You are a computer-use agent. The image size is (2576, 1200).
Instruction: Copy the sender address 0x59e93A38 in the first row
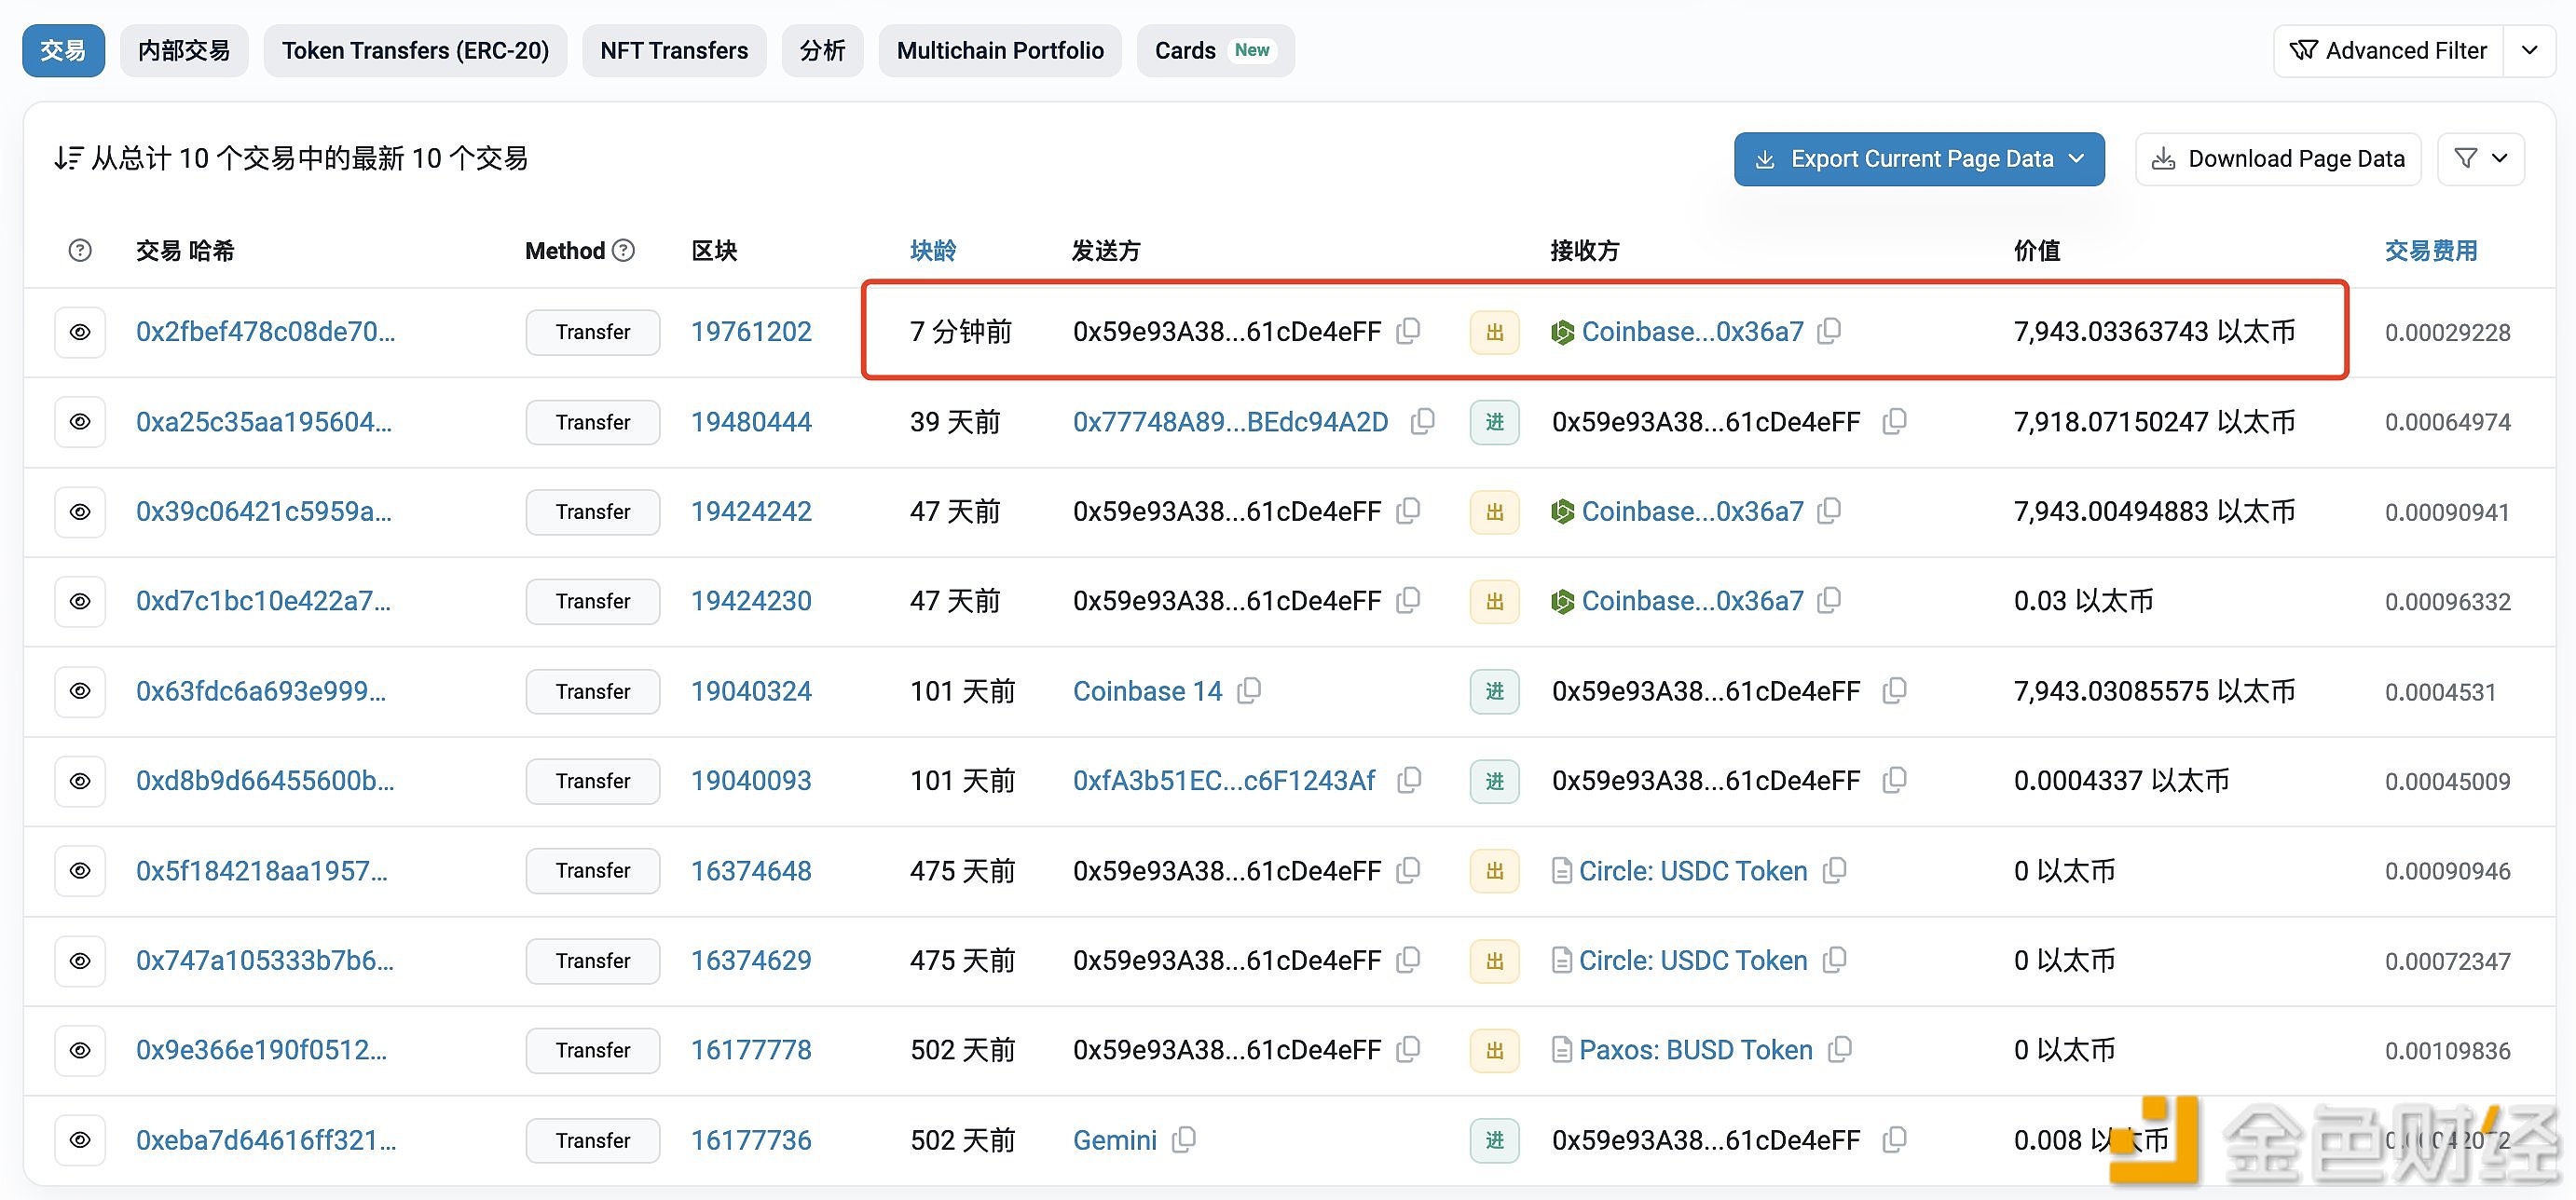(x=1409, y=331)
